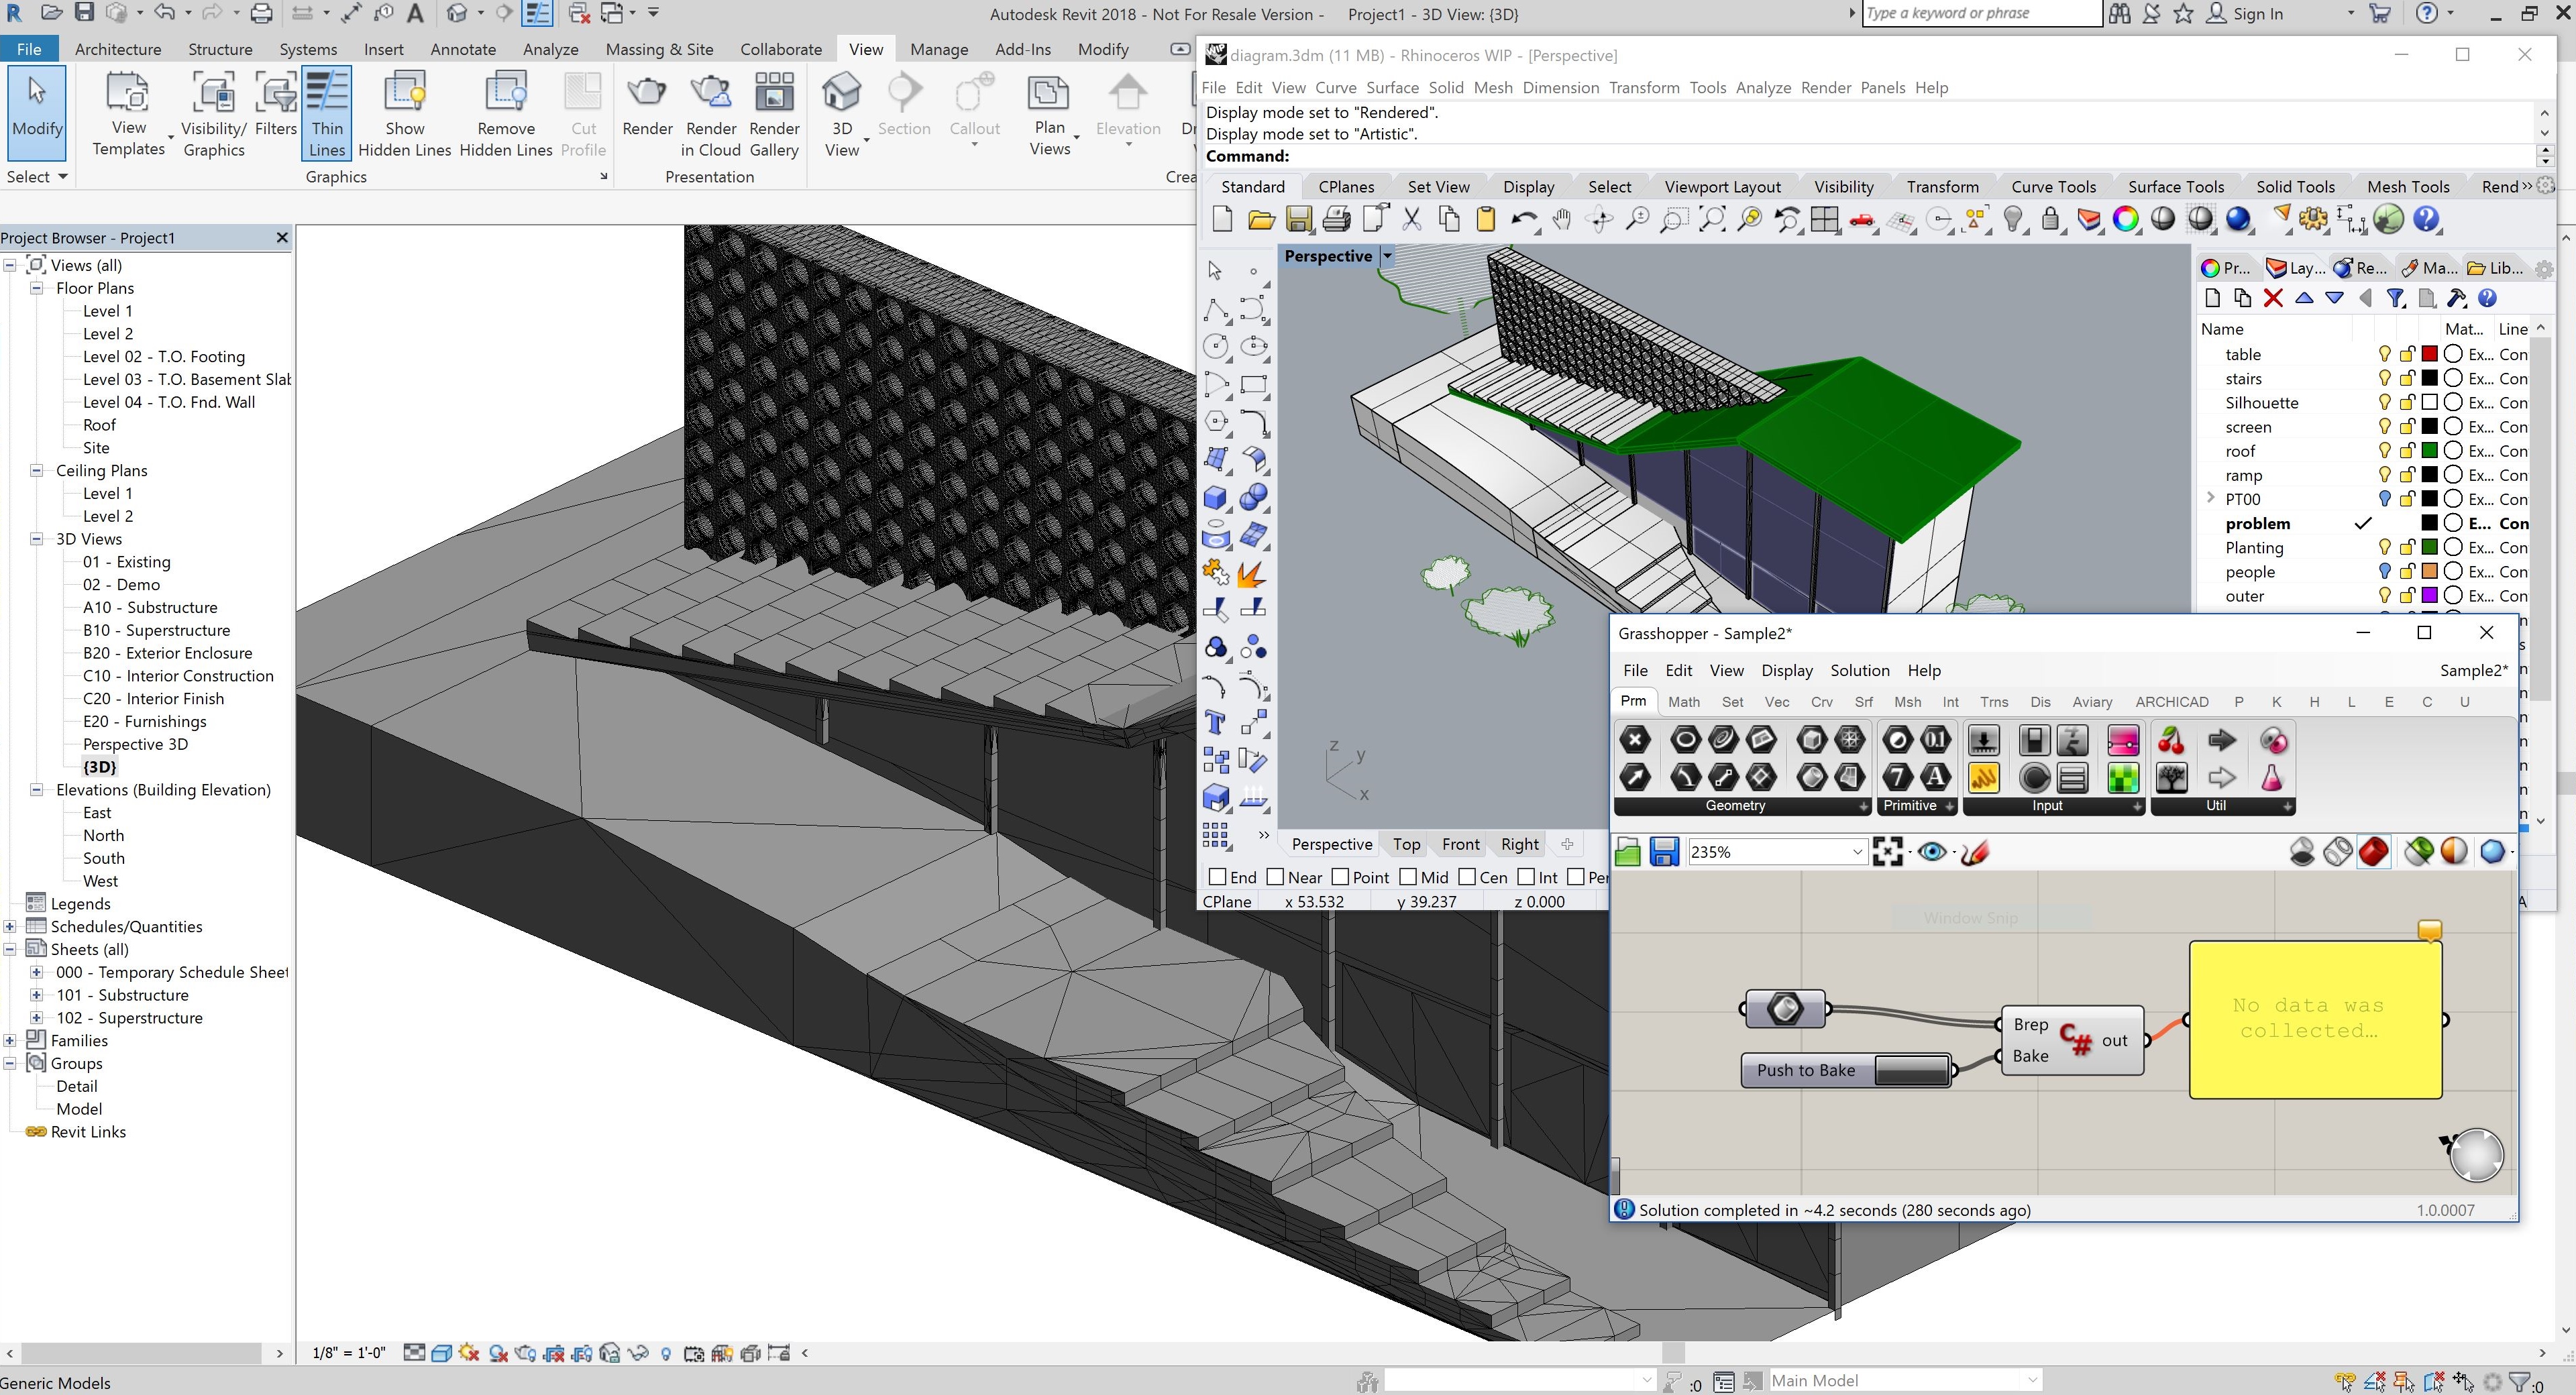Enable the Mid osnap checkbox
The image size is (2576, 1395).
1408,877
